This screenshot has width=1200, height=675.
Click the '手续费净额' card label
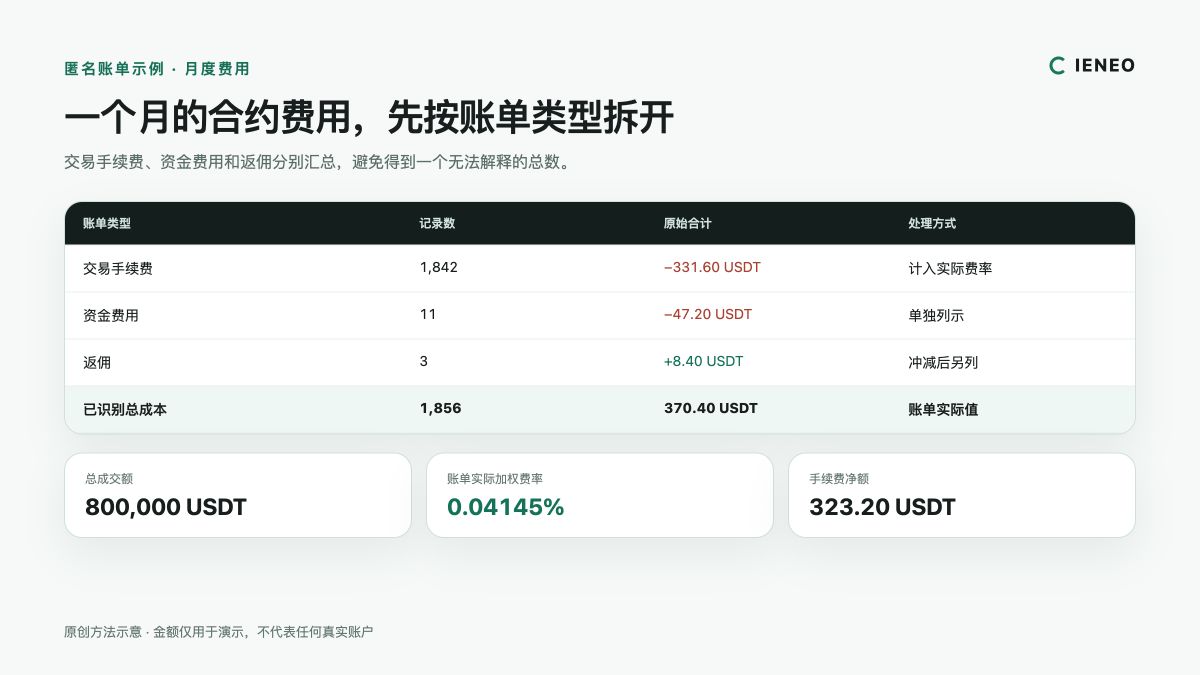pos(839,479)
